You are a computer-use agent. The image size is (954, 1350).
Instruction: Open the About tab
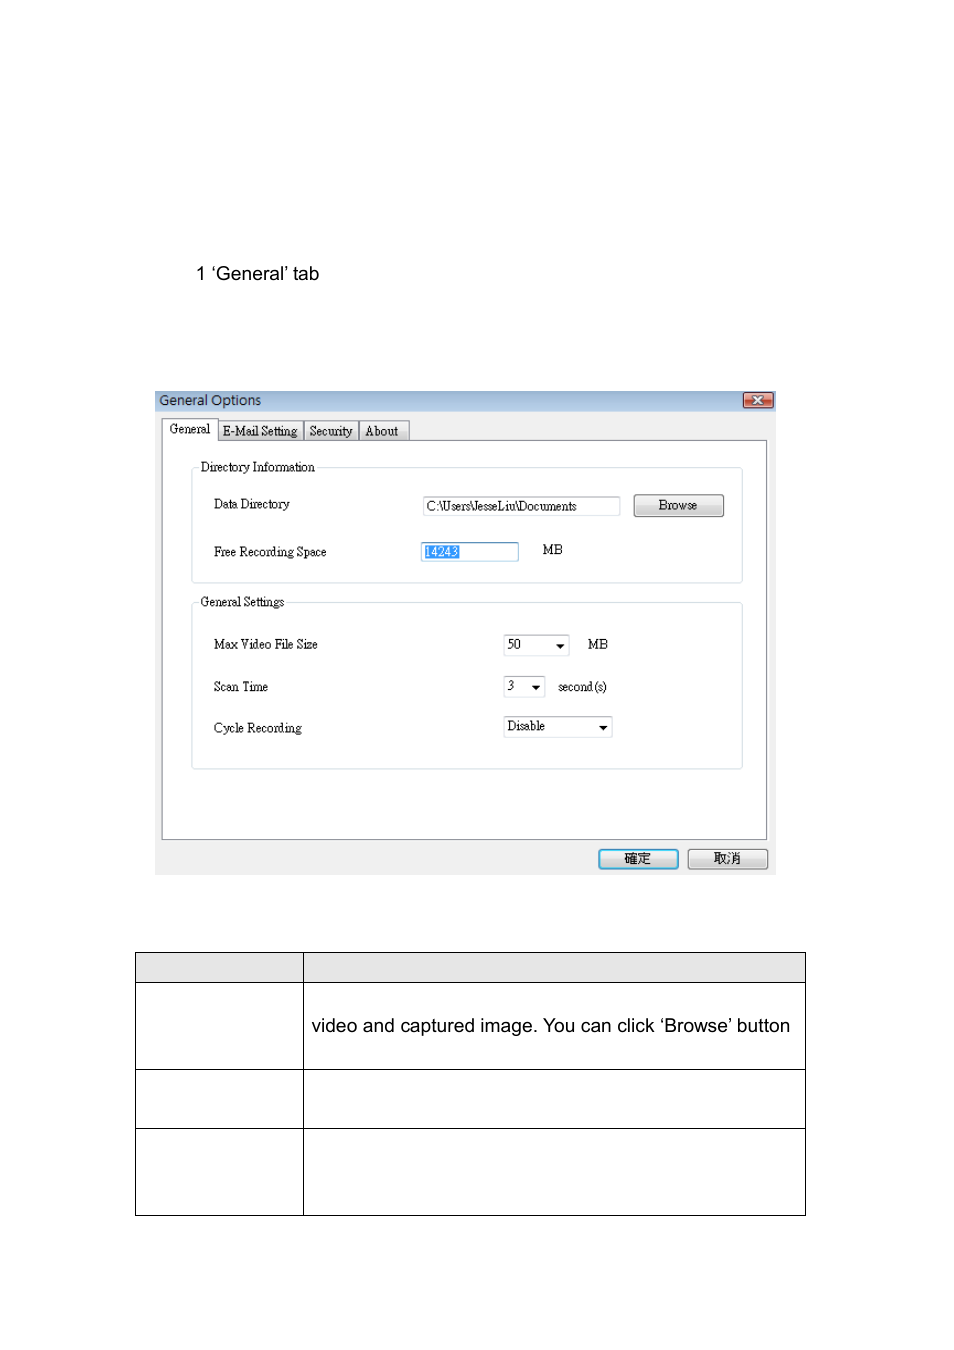382,431
